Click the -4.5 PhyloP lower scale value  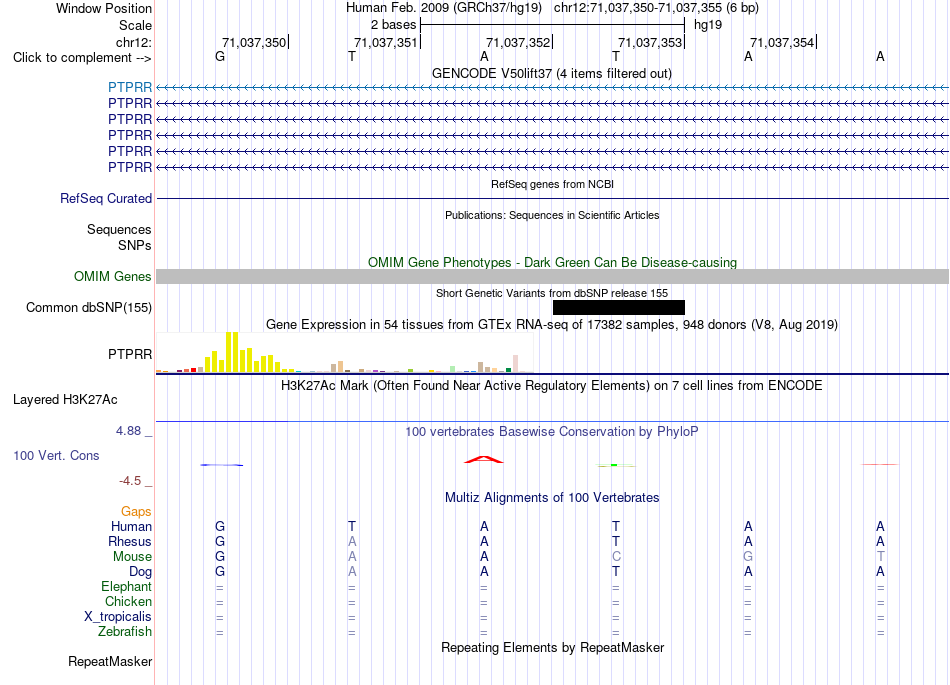point(130,481)
